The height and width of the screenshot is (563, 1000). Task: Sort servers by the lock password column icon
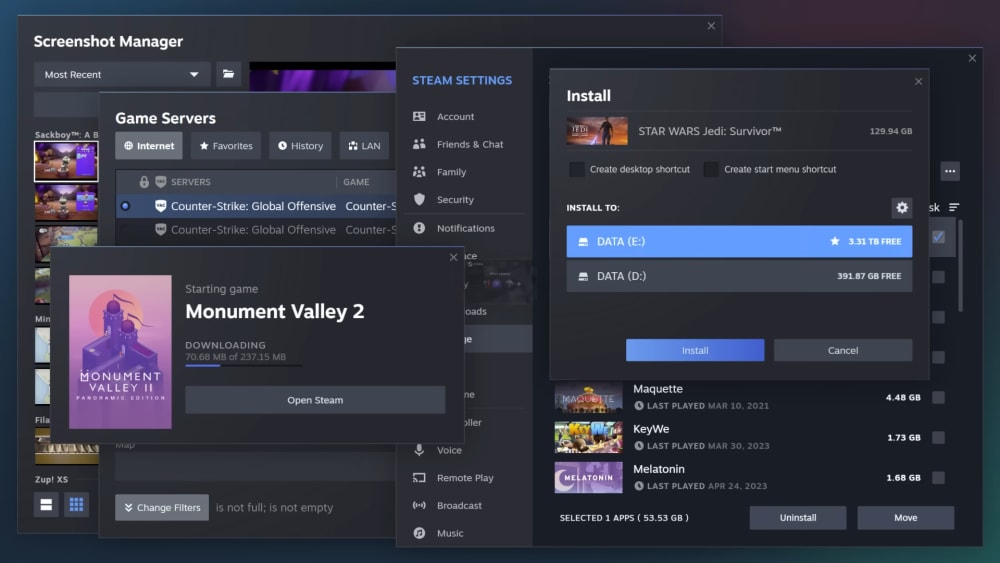point(144,182)
